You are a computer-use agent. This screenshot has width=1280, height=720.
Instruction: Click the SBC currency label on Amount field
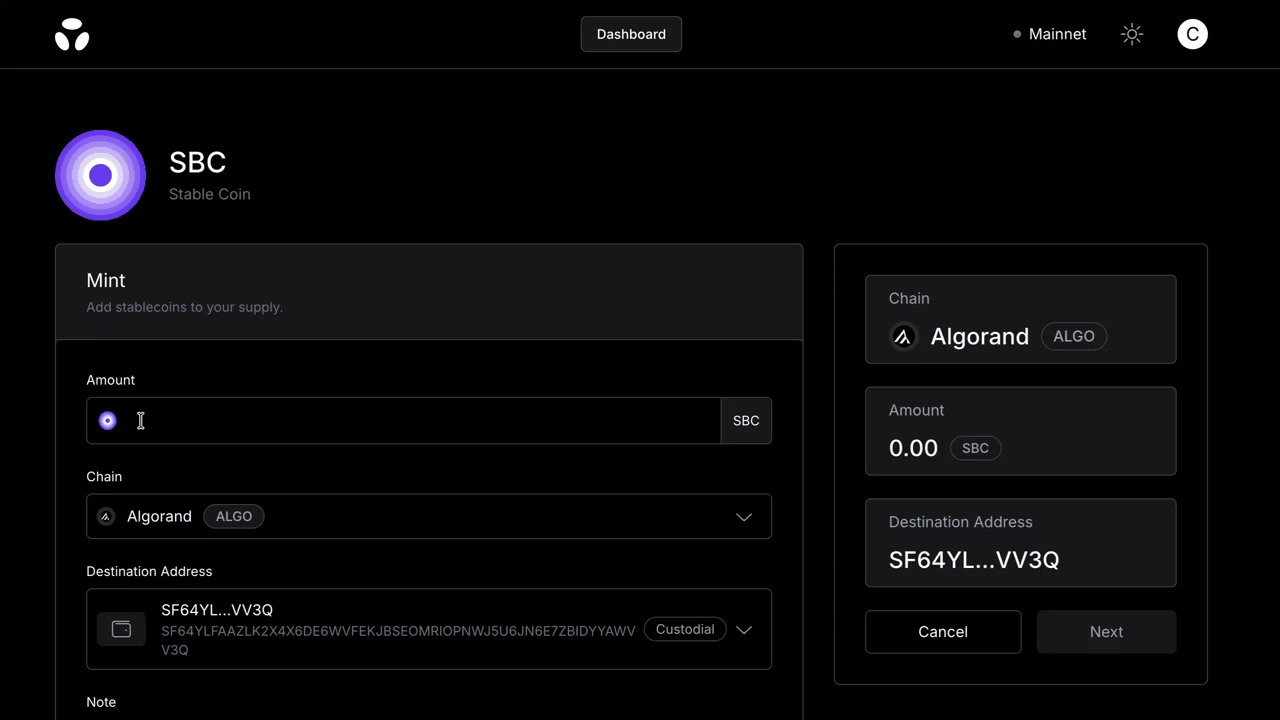click(x=746, y=420)
